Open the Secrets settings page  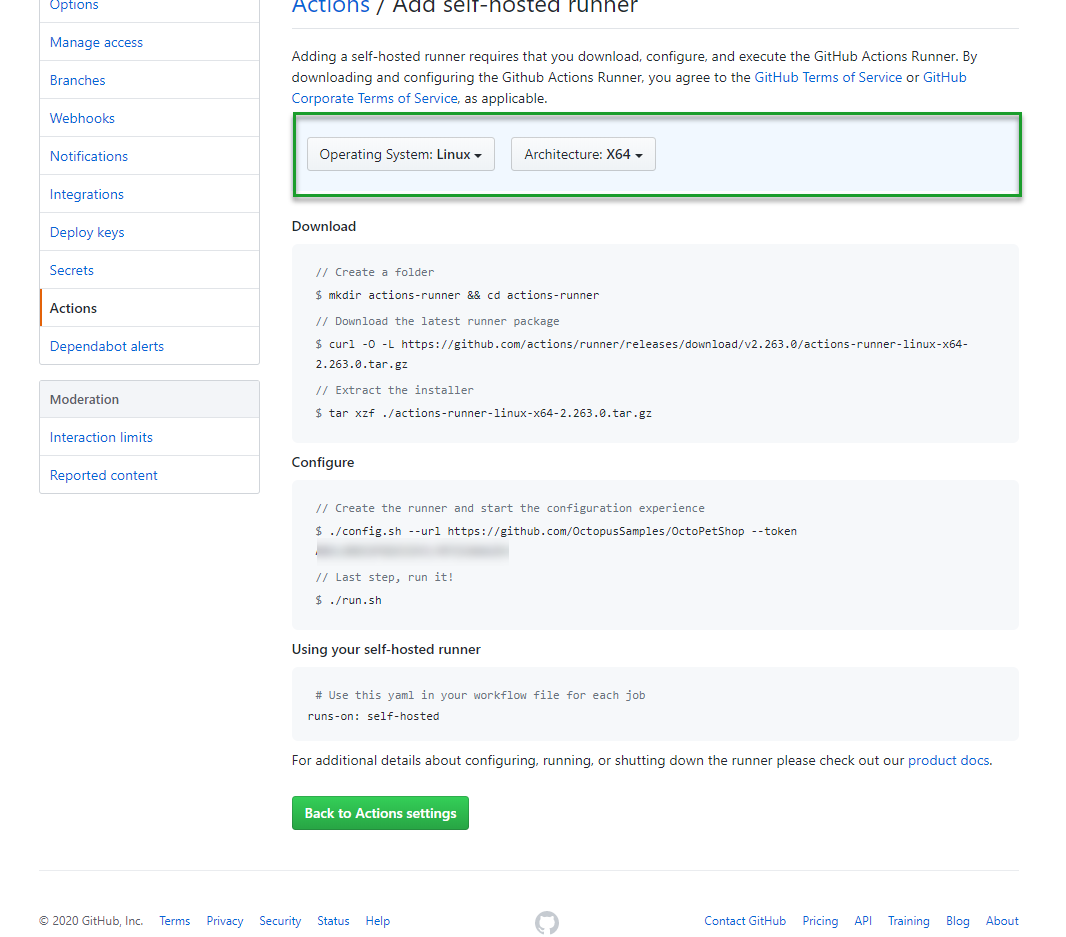tap(72, 270)
